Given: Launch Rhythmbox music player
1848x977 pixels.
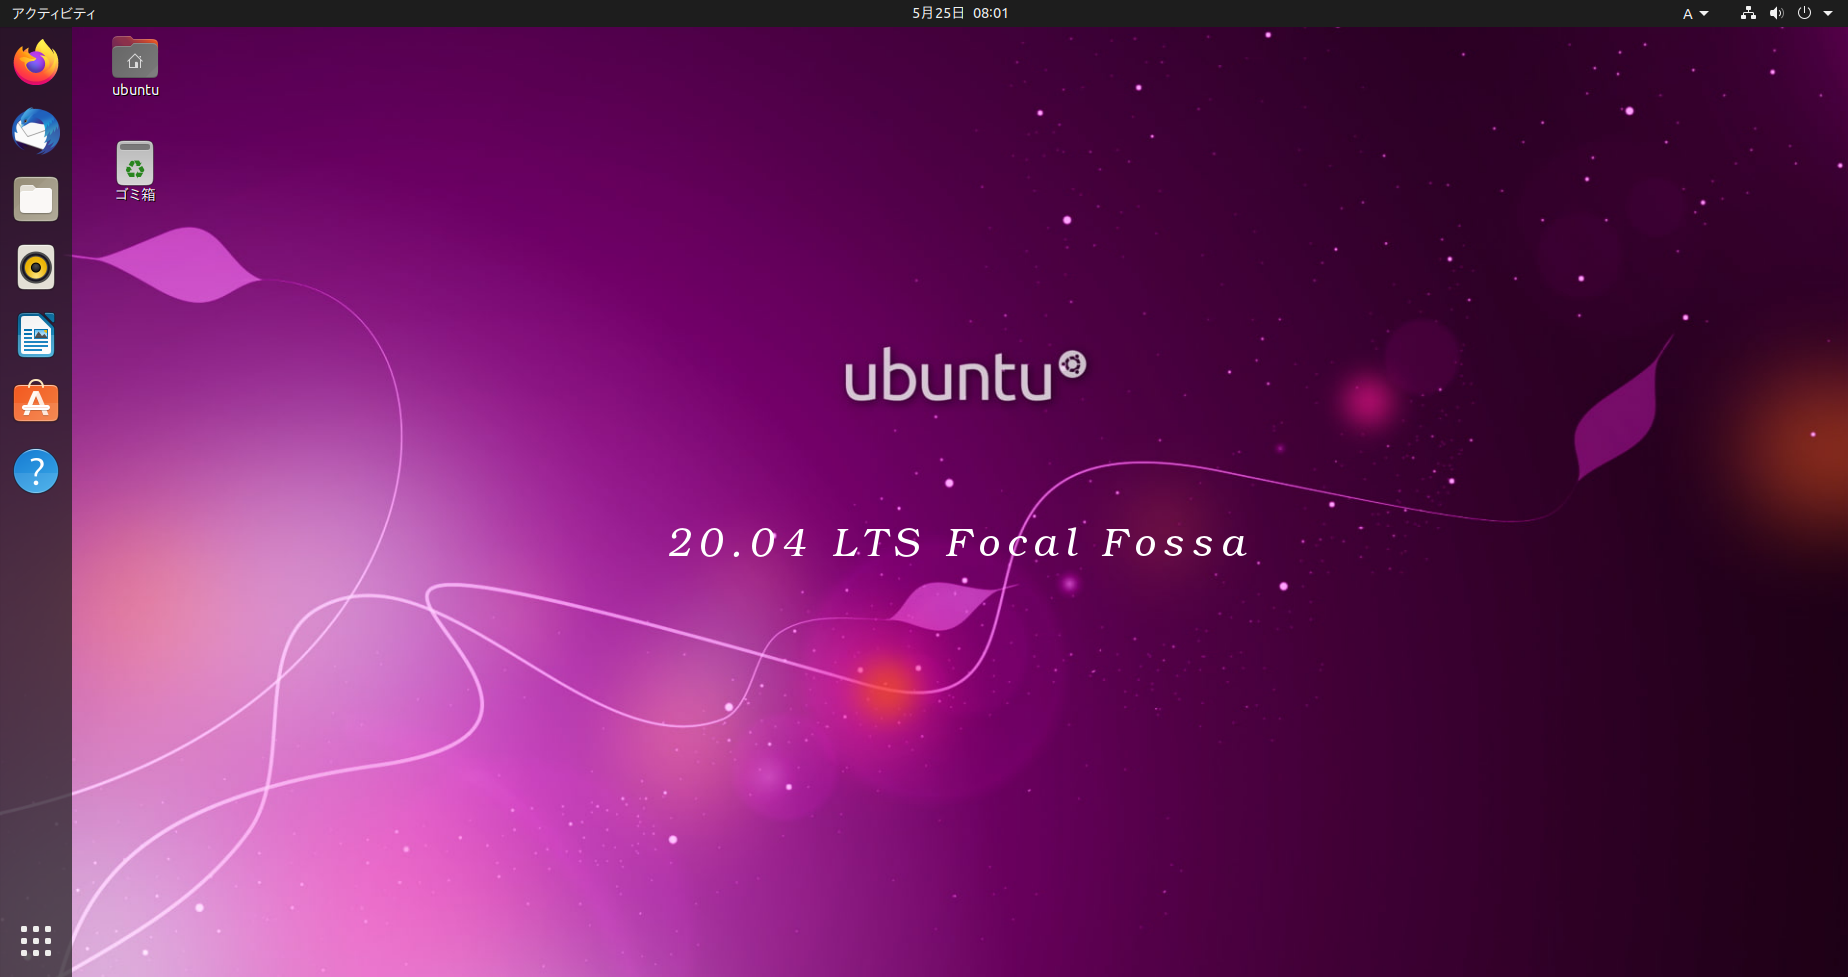Looking at the screenshot, I should click(x=36, y=267).
